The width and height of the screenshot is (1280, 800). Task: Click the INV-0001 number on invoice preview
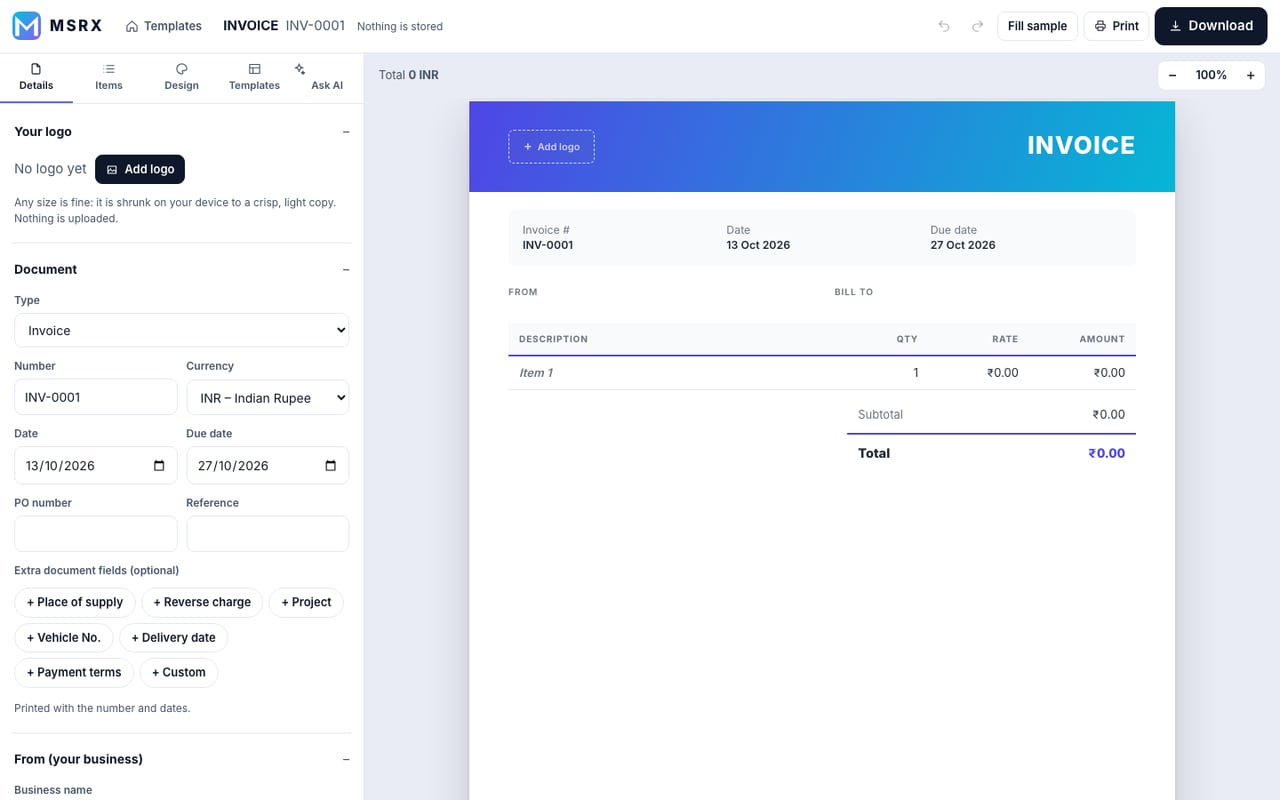[x=548, y=245]
